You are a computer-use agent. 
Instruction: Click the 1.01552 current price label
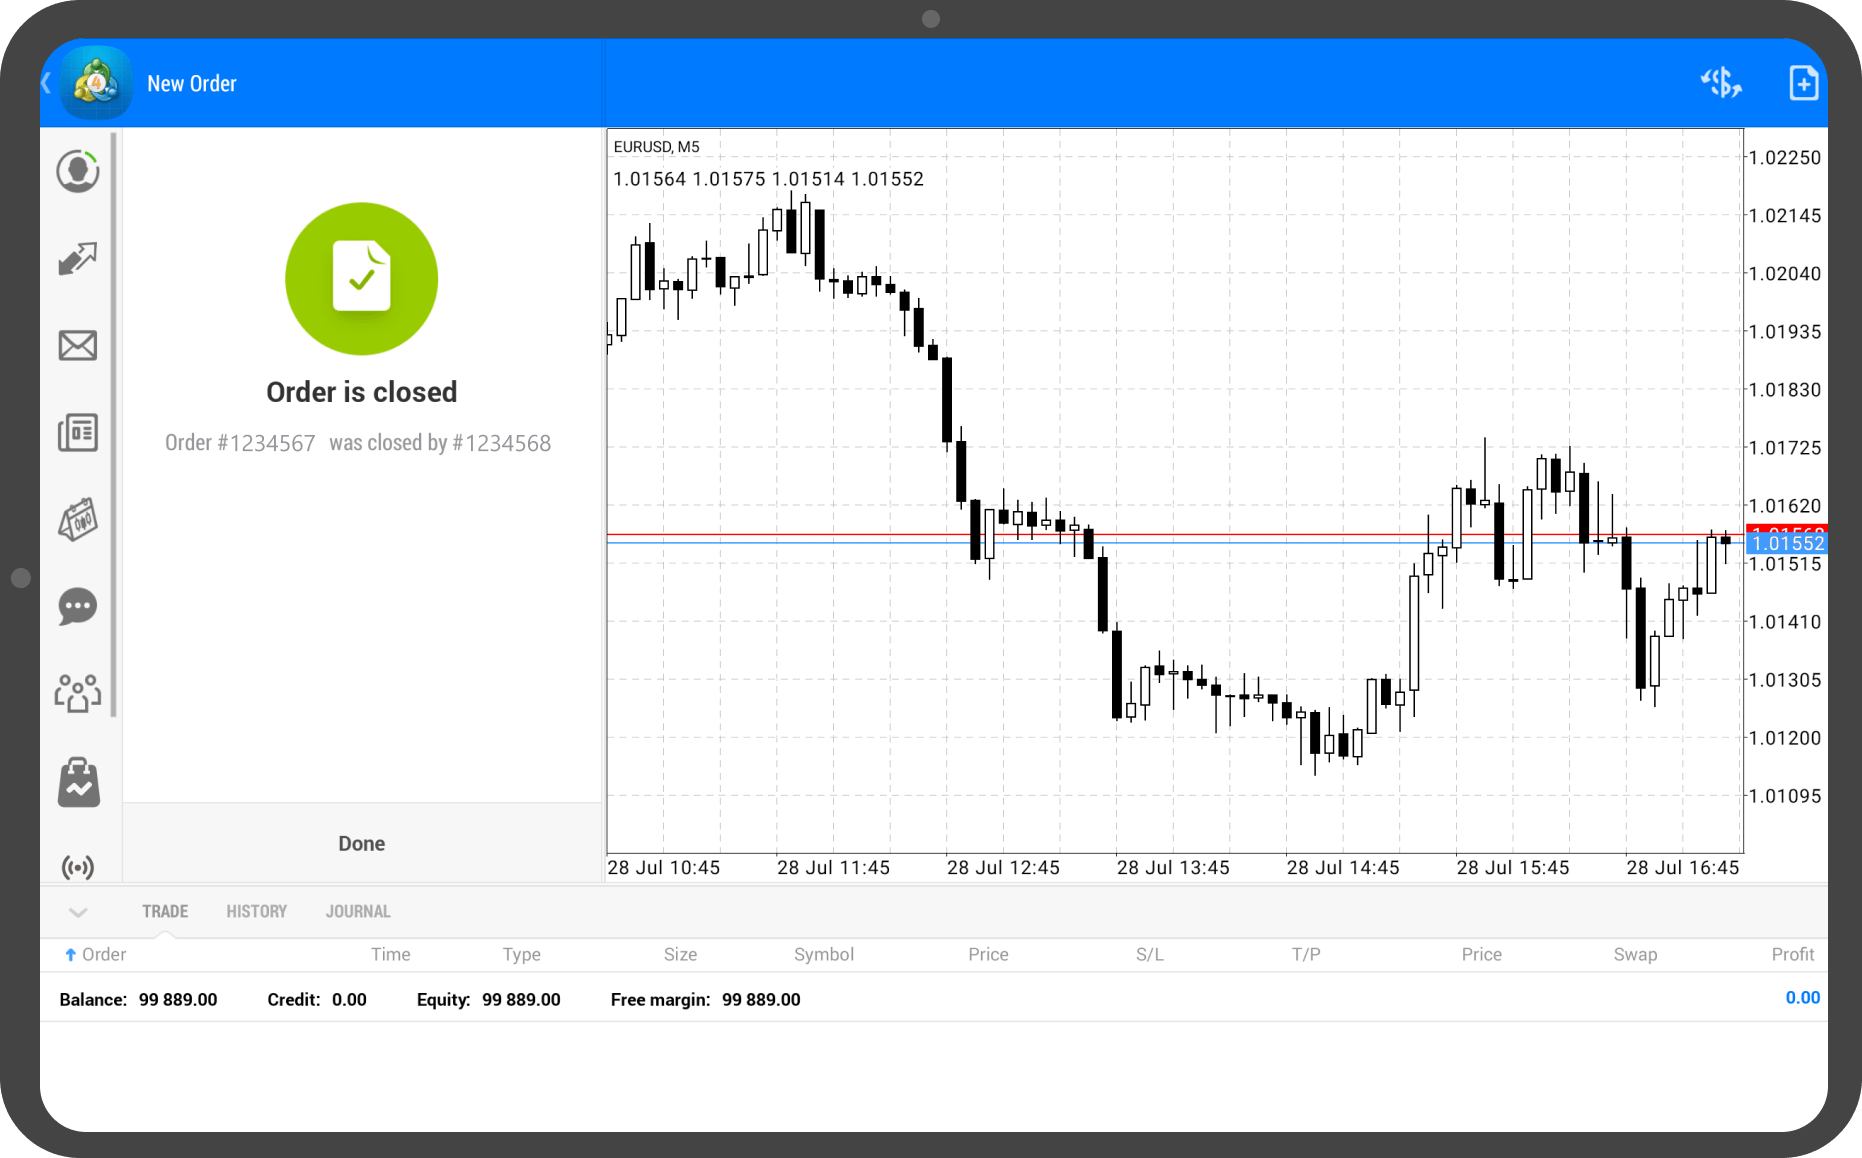[x=1787, y=544]
